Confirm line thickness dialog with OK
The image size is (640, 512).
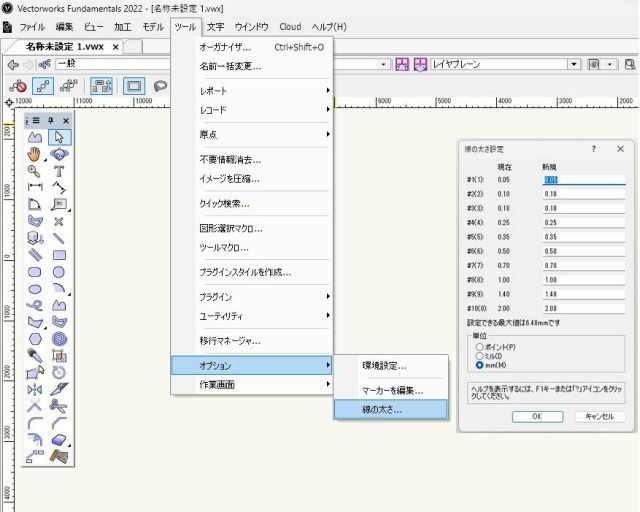537,416
